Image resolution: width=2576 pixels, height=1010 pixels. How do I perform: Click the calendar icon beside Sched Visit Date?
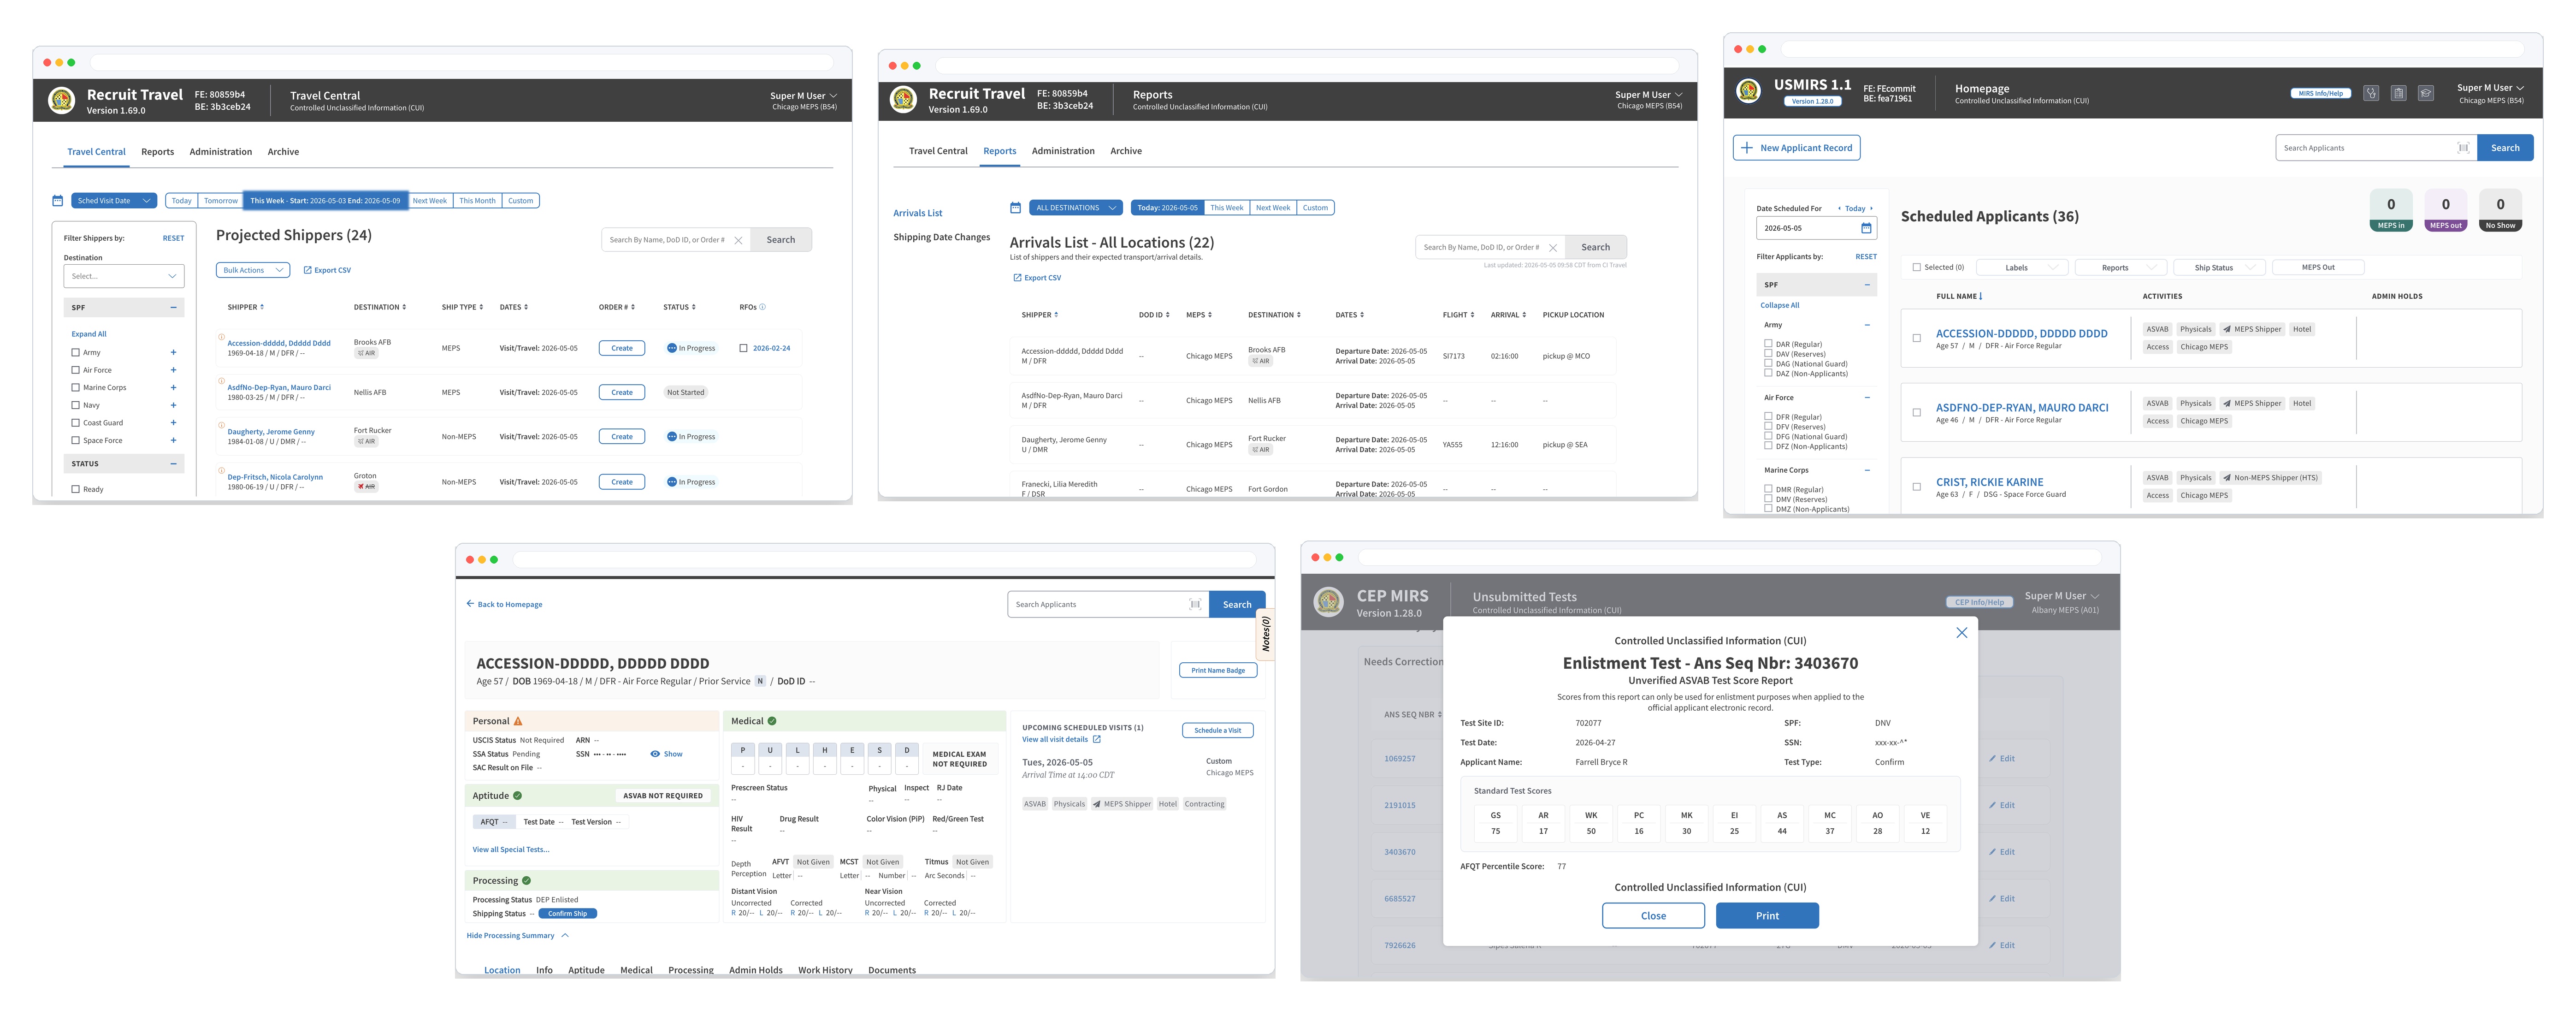click(58, 201)
